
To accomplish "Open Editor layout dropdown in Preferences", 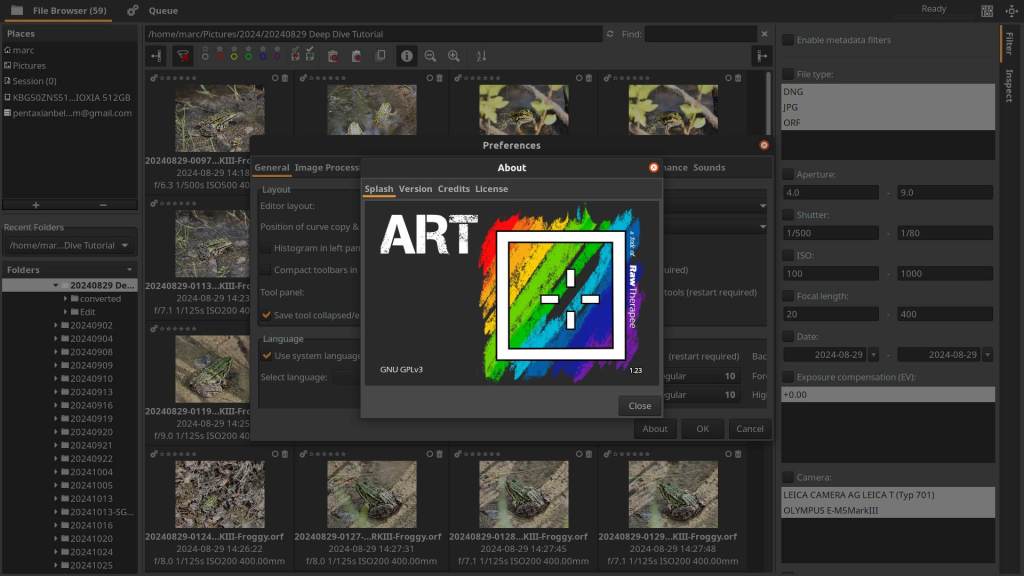I will point(763,206).
